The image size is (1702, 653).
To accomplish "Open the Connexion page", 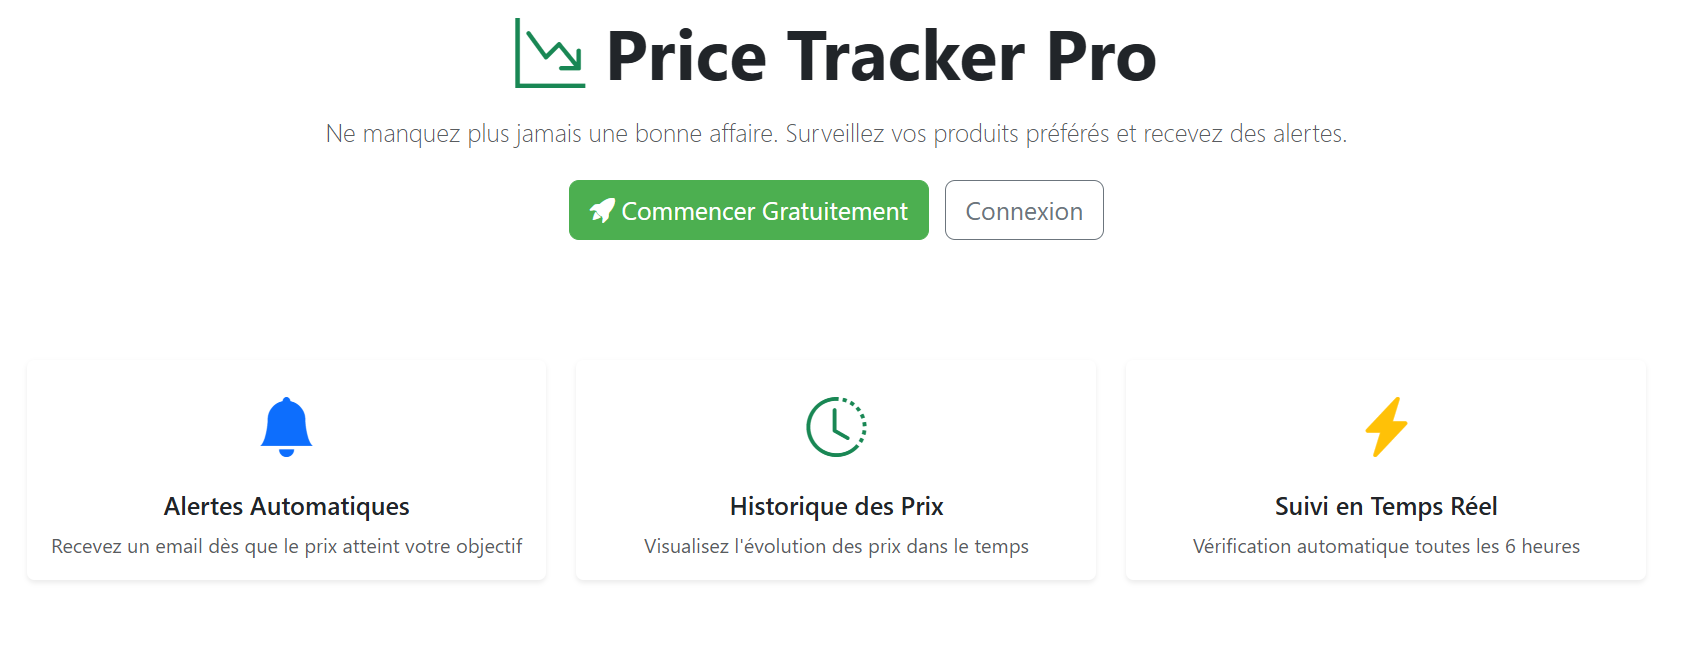I will point(1024,210).
